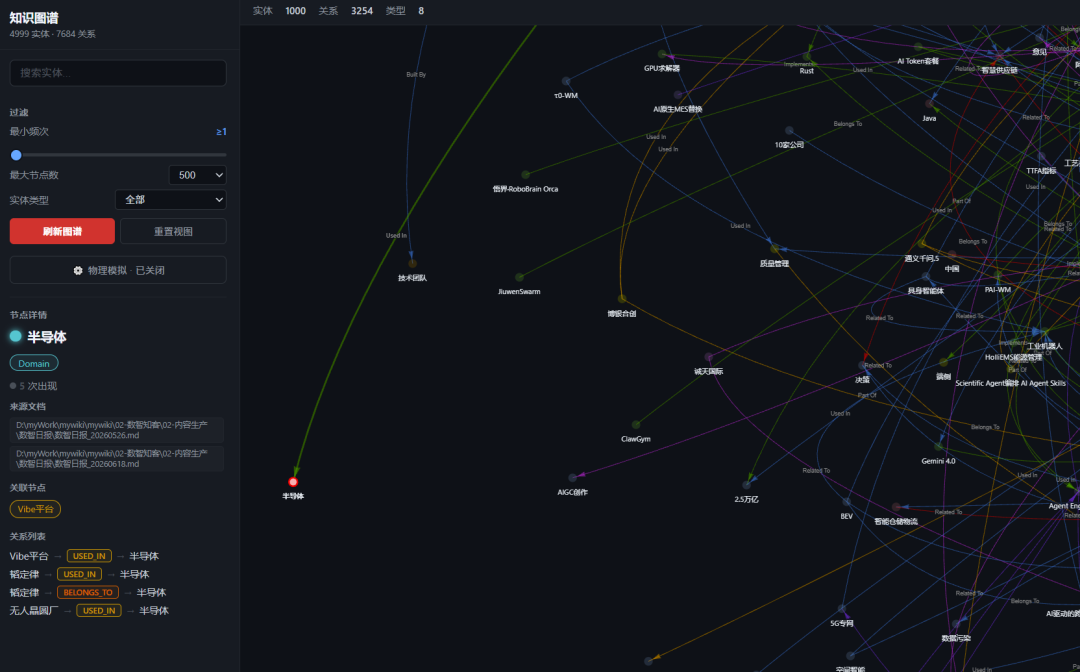Select the PAI-WM graph node
The width and height of the screenshot is (1080, 672).
pyautogui.click(x=997, y=276)
